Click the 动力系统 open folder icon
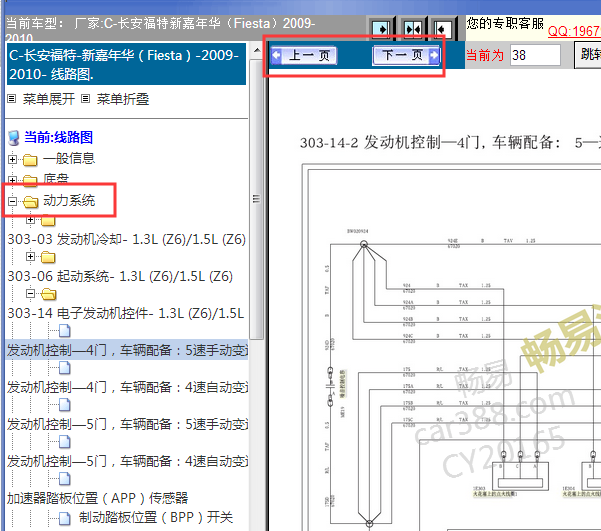601x531 pixels. (31, 201)
